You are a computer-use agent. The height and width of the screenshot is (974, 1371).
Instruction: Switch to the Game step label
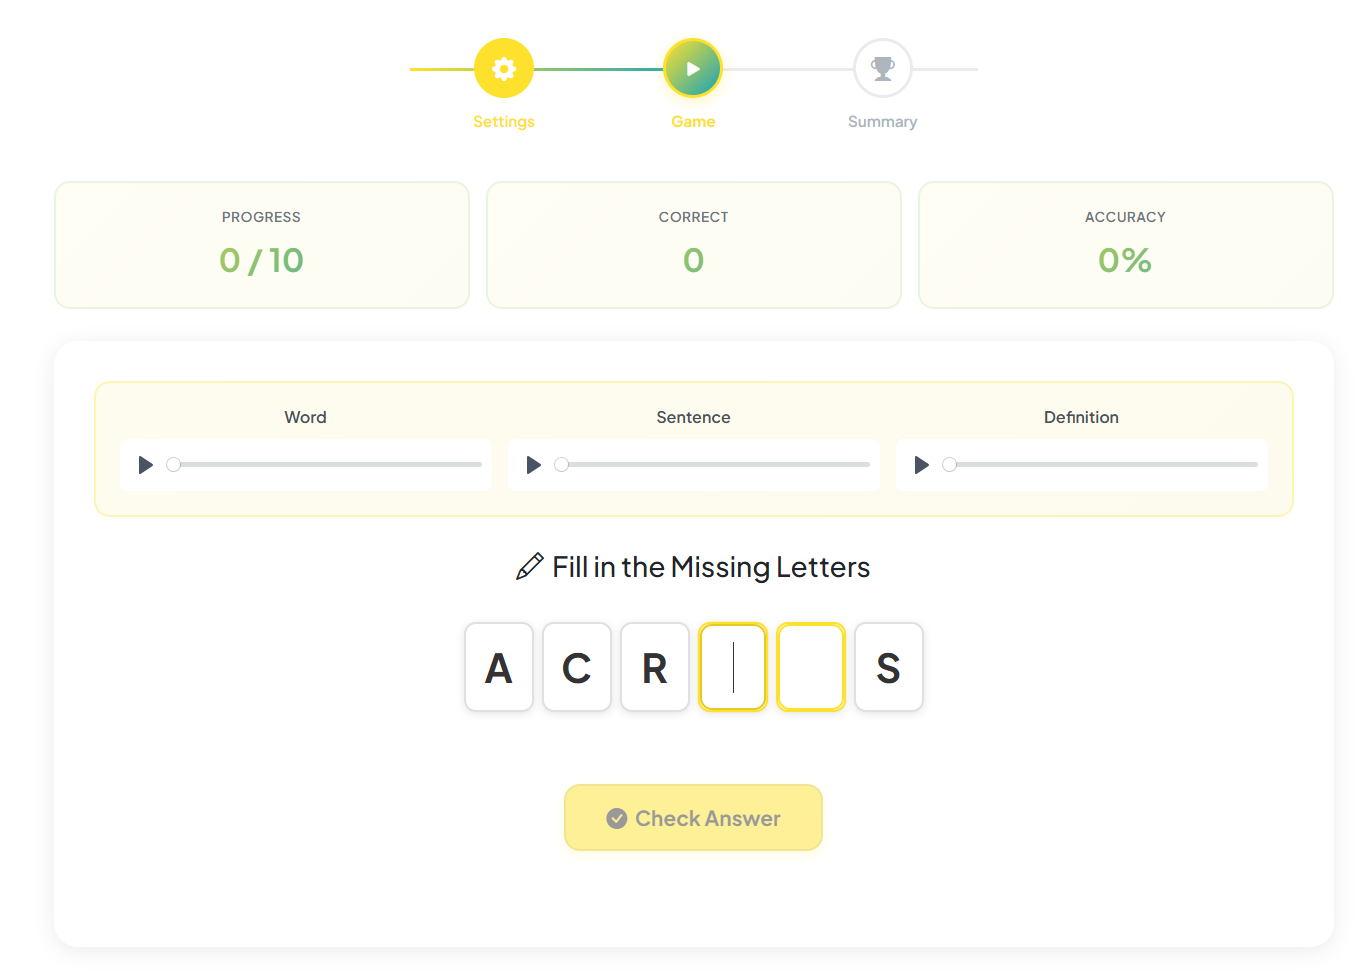tap(693, 121)
